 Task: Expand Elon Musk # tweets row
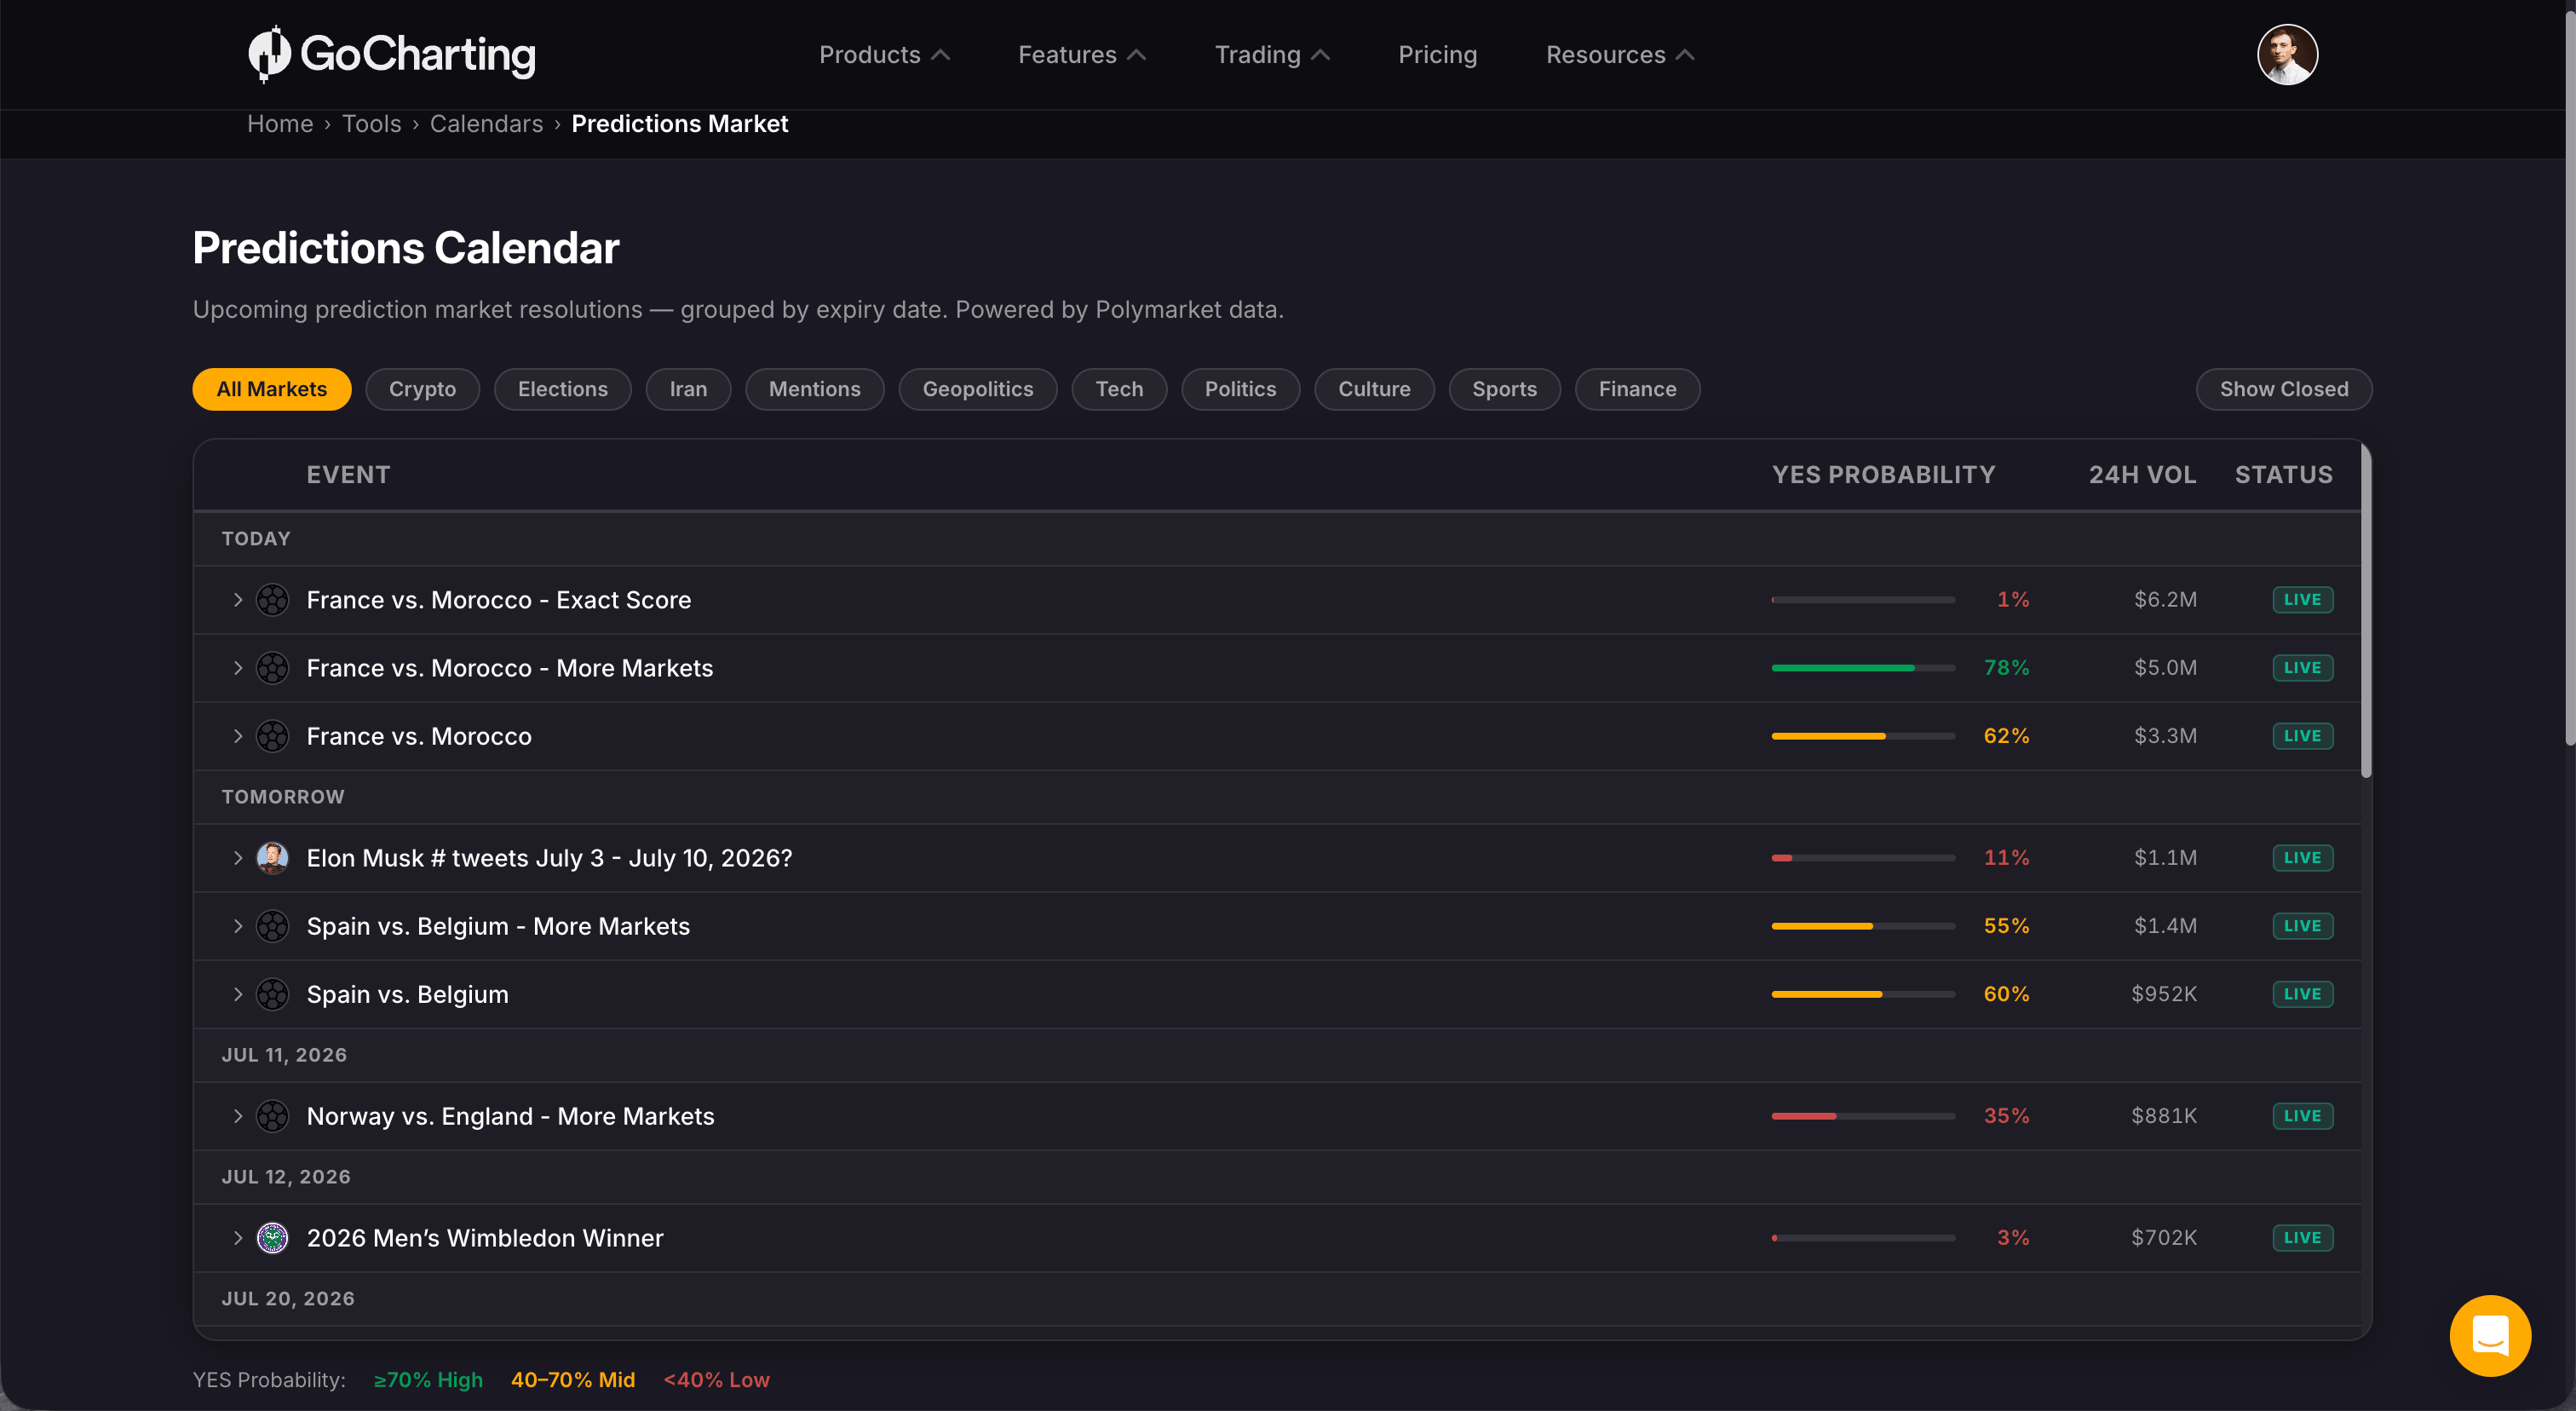point(237,858)
